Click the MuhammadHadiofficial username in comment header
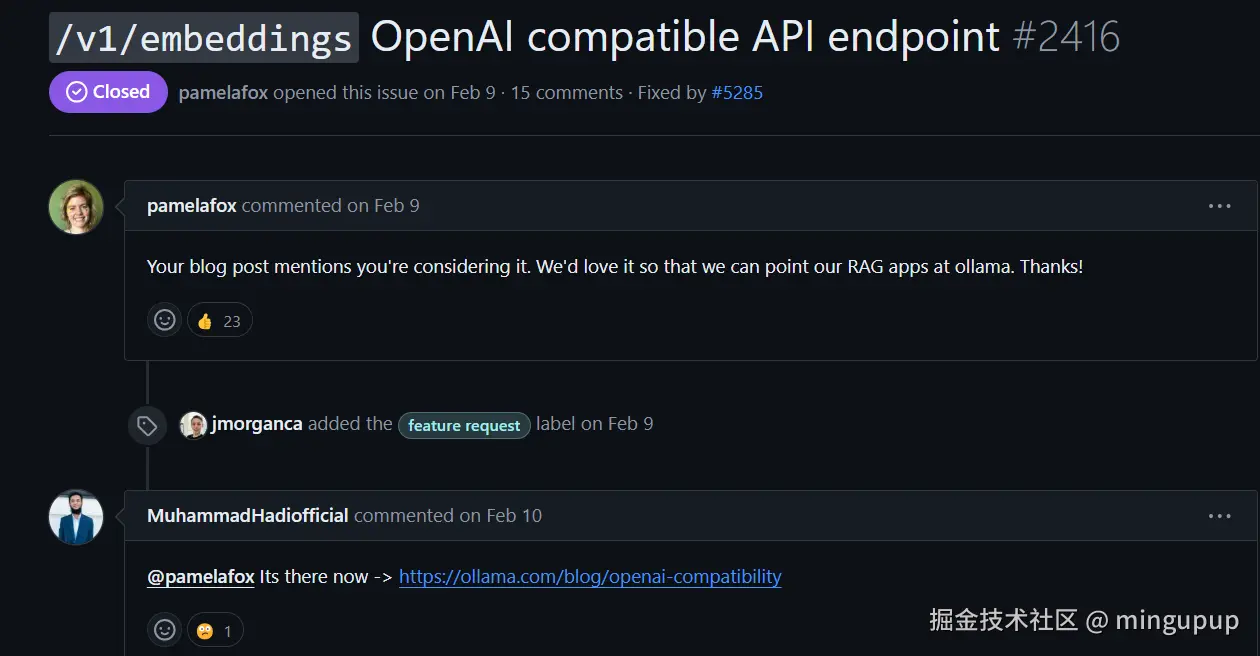Screen dimensions: 1260x656 tap(247, 516)
